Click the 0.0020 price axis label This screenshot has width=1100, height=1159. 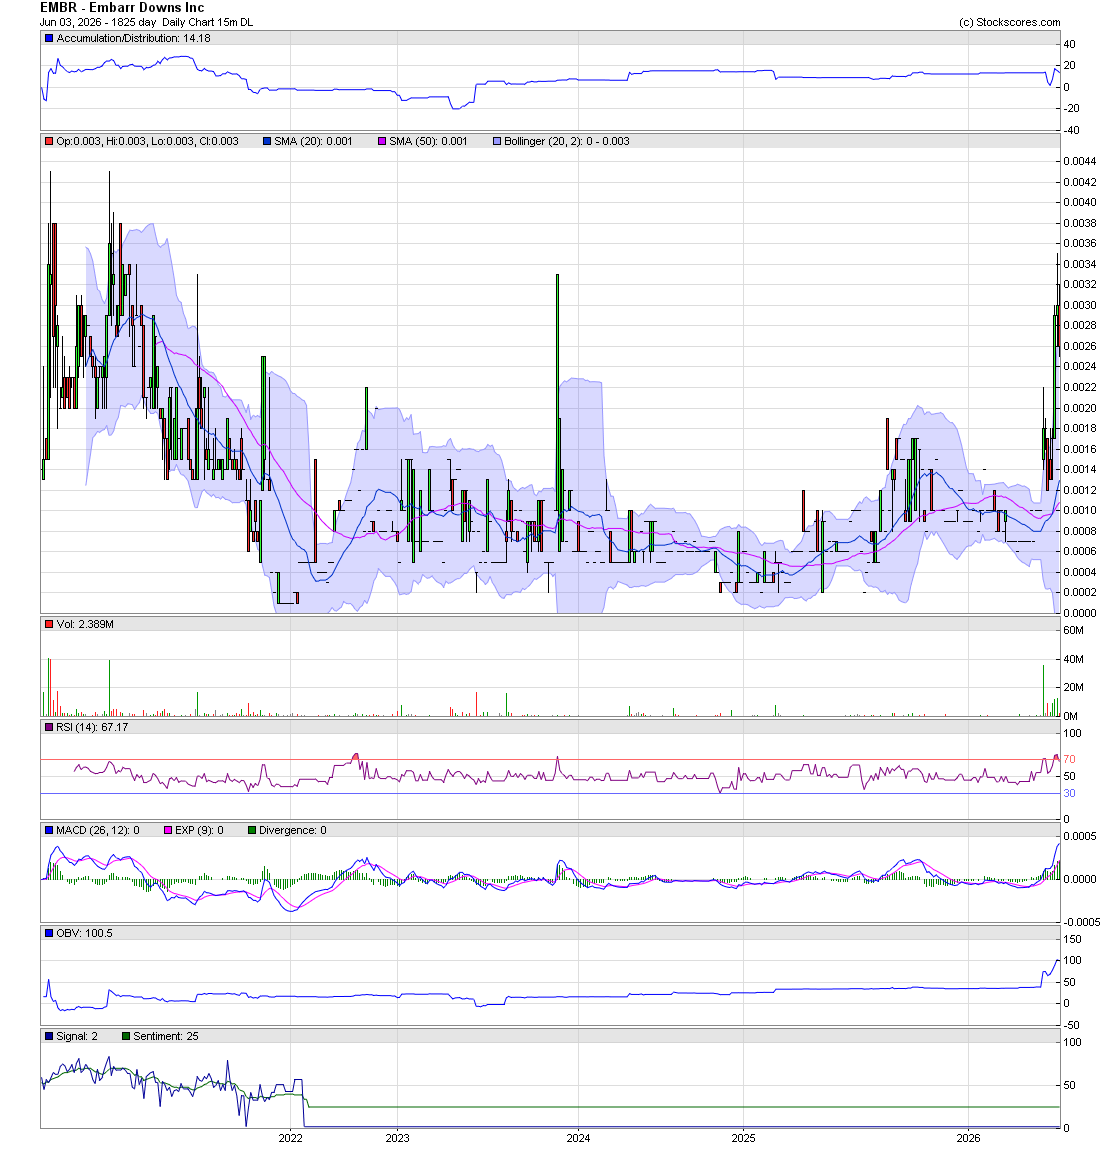[1080, 408]
